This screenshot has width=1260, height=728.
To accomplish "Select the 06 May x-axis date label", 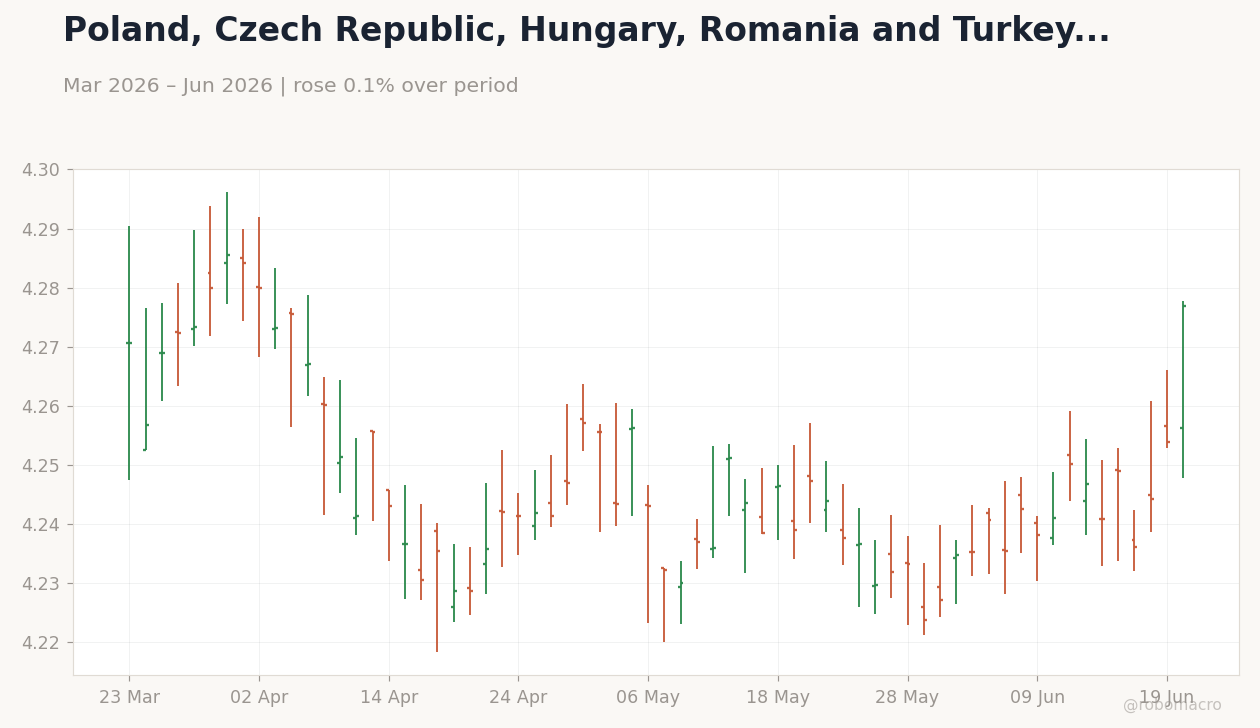I will 648,698.
